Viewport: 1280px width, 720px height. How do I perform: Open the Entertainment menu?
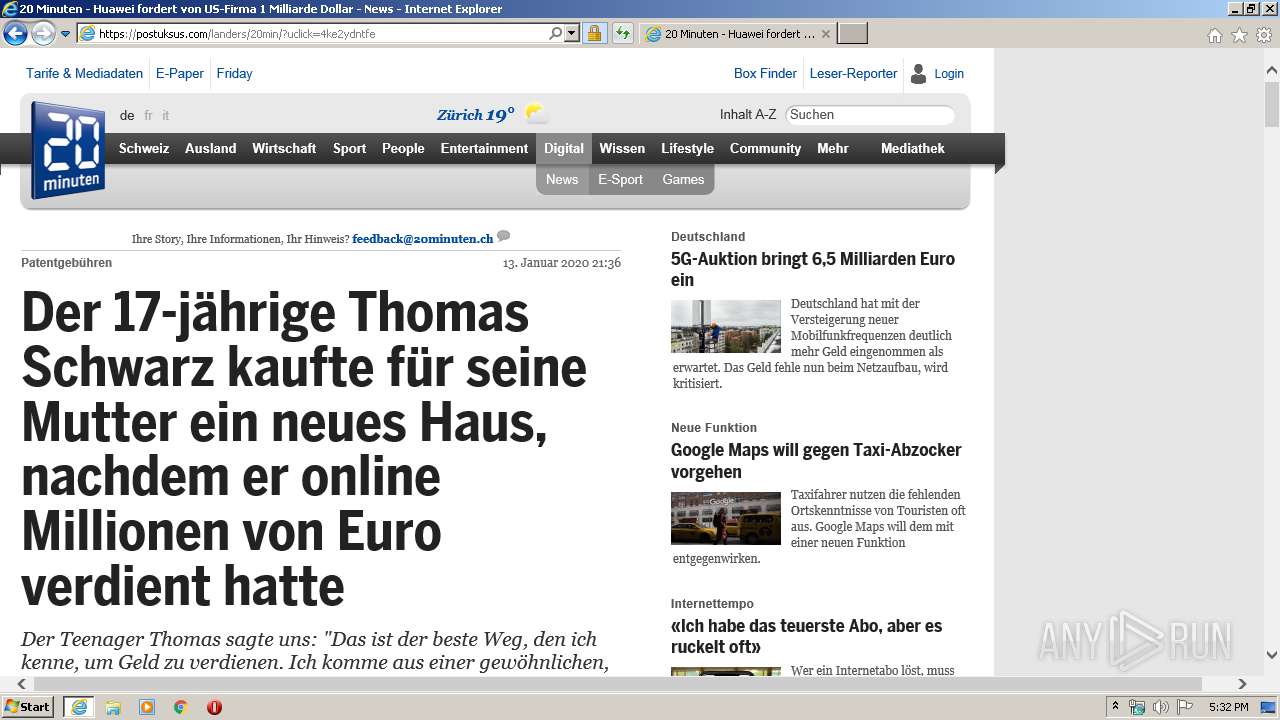pos(484,148)
